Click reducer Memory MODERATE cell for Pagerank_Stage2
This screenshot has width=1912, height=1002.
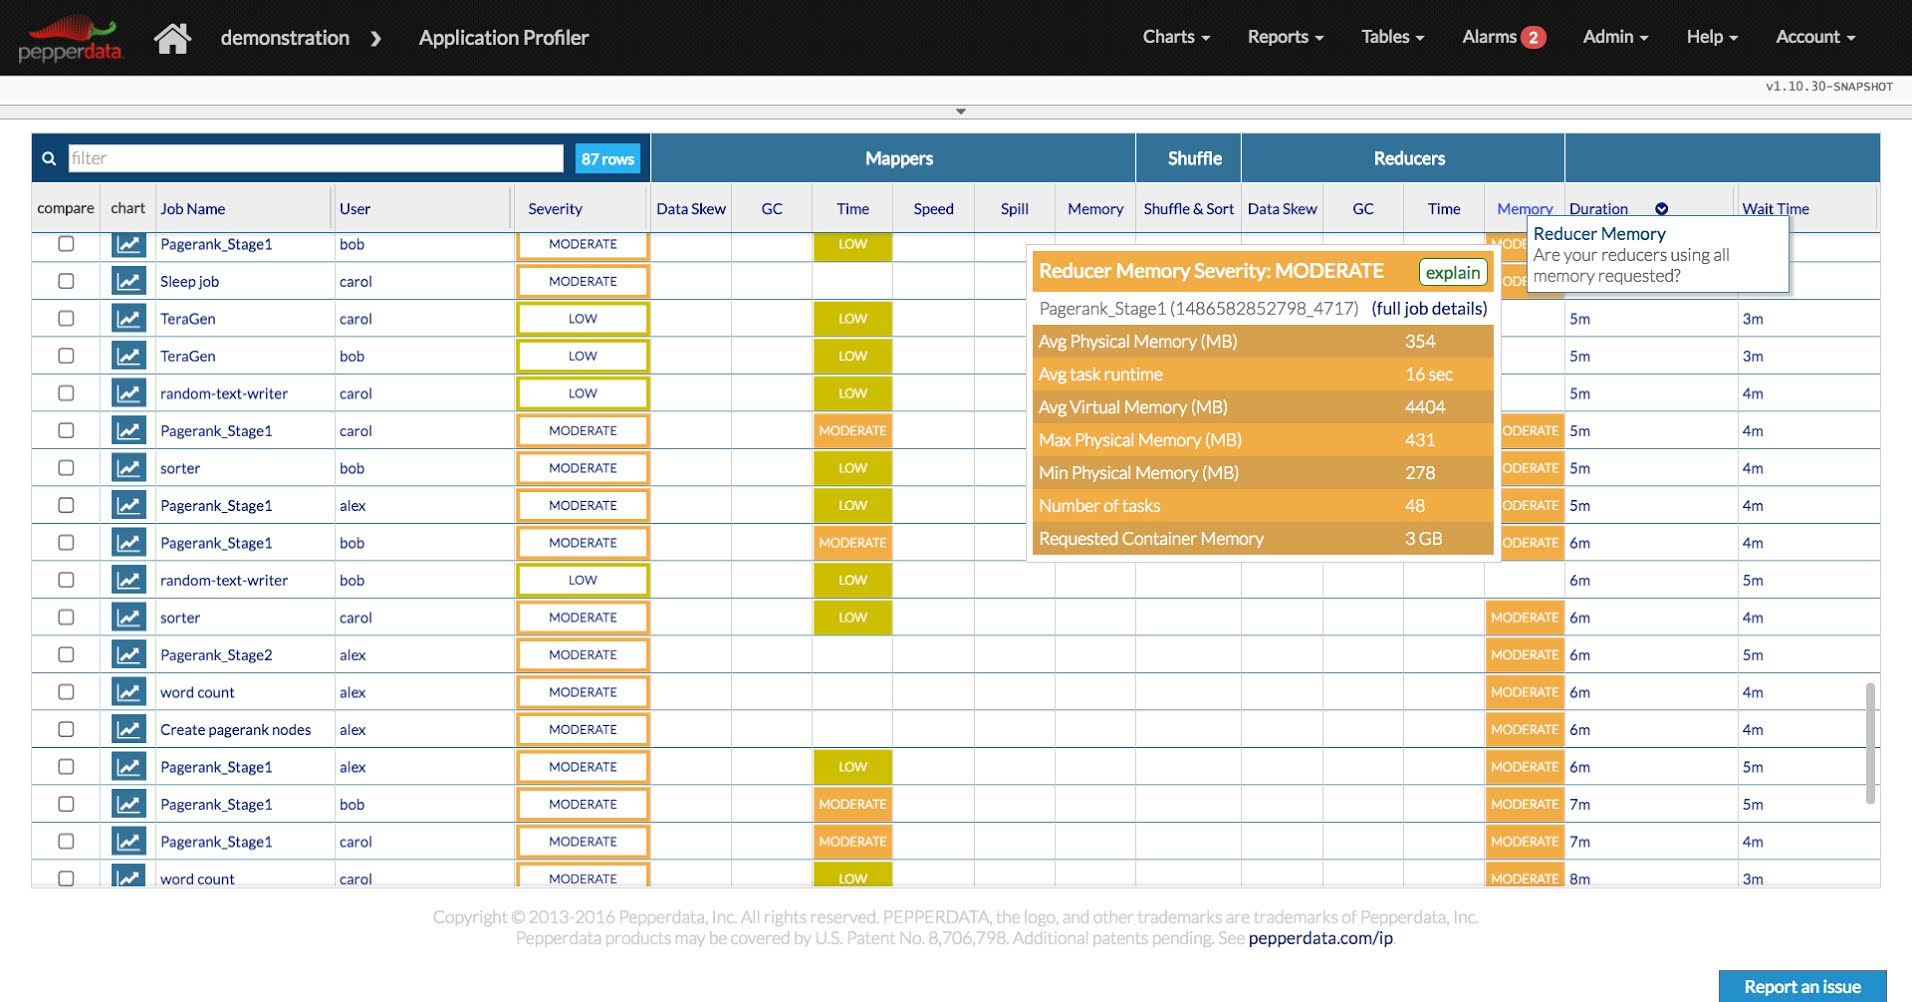coord(1524,655)
